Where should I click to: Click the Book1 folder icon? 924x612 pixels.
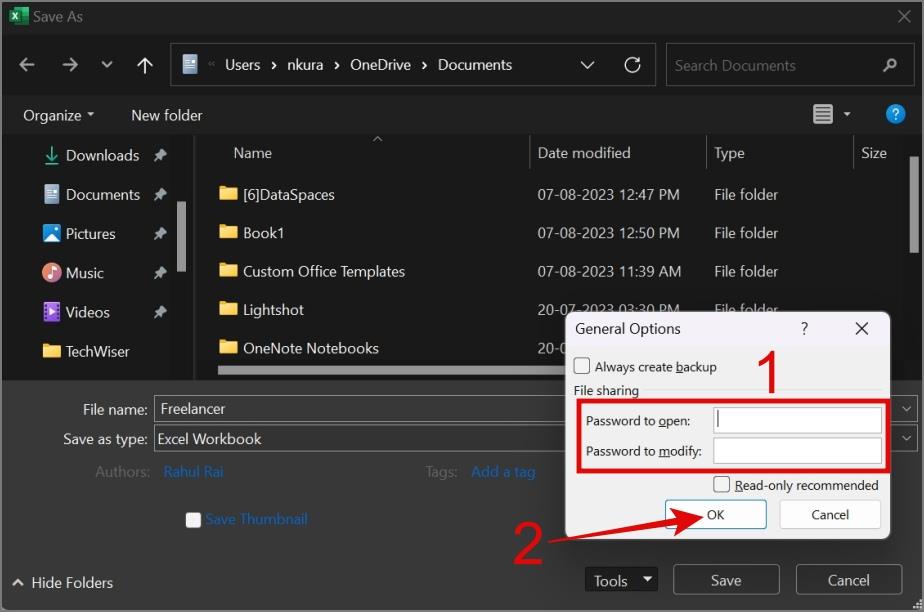click(x=228, y=231)
